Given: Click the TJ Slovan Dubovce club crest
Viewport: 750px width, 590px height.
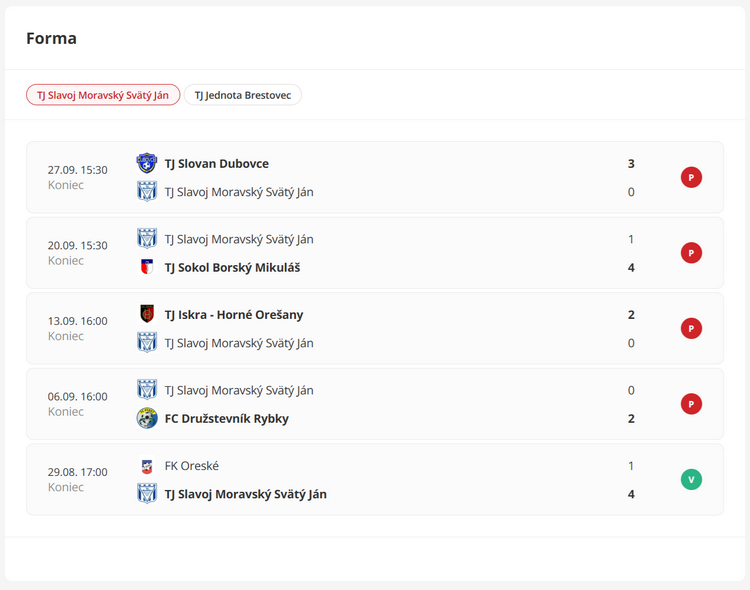Looking at the screenshot, I should click(147, 163).
